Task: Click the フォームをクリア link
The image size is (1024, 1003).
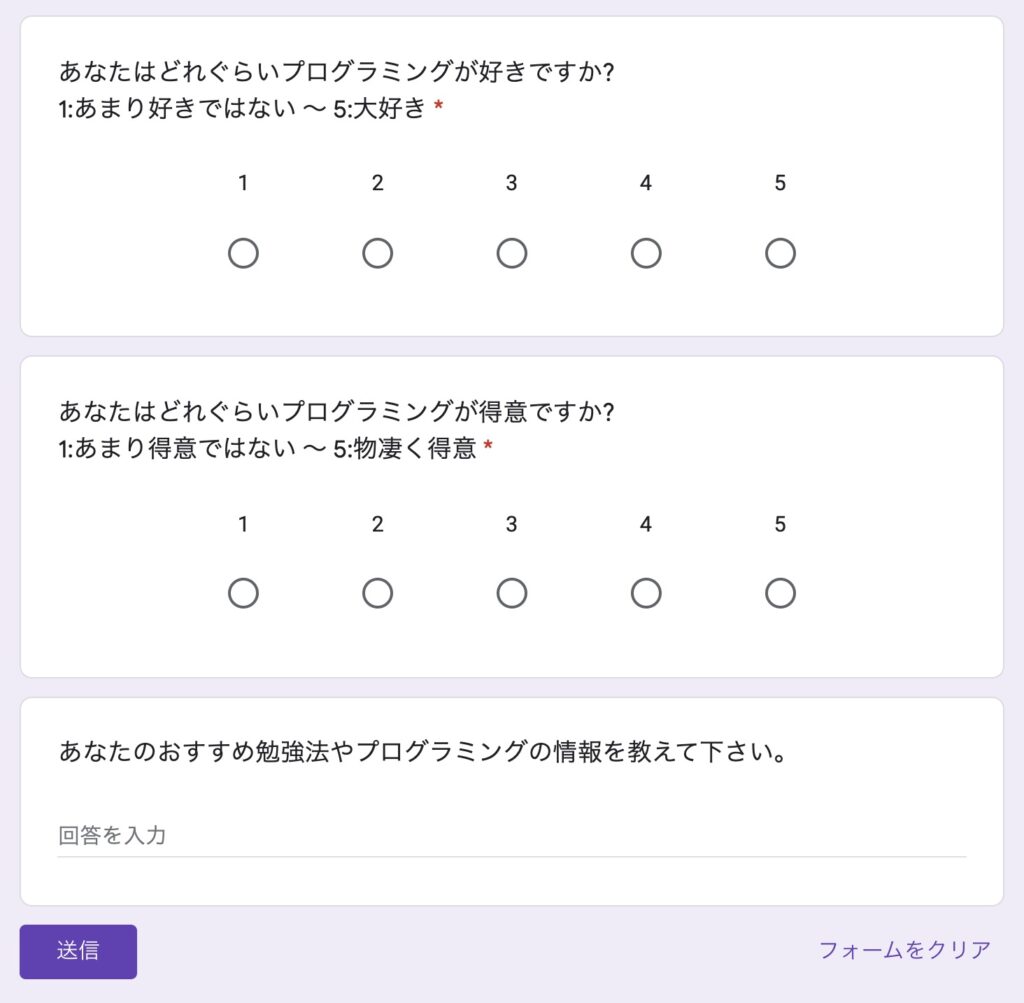Action: coord(904,950)
